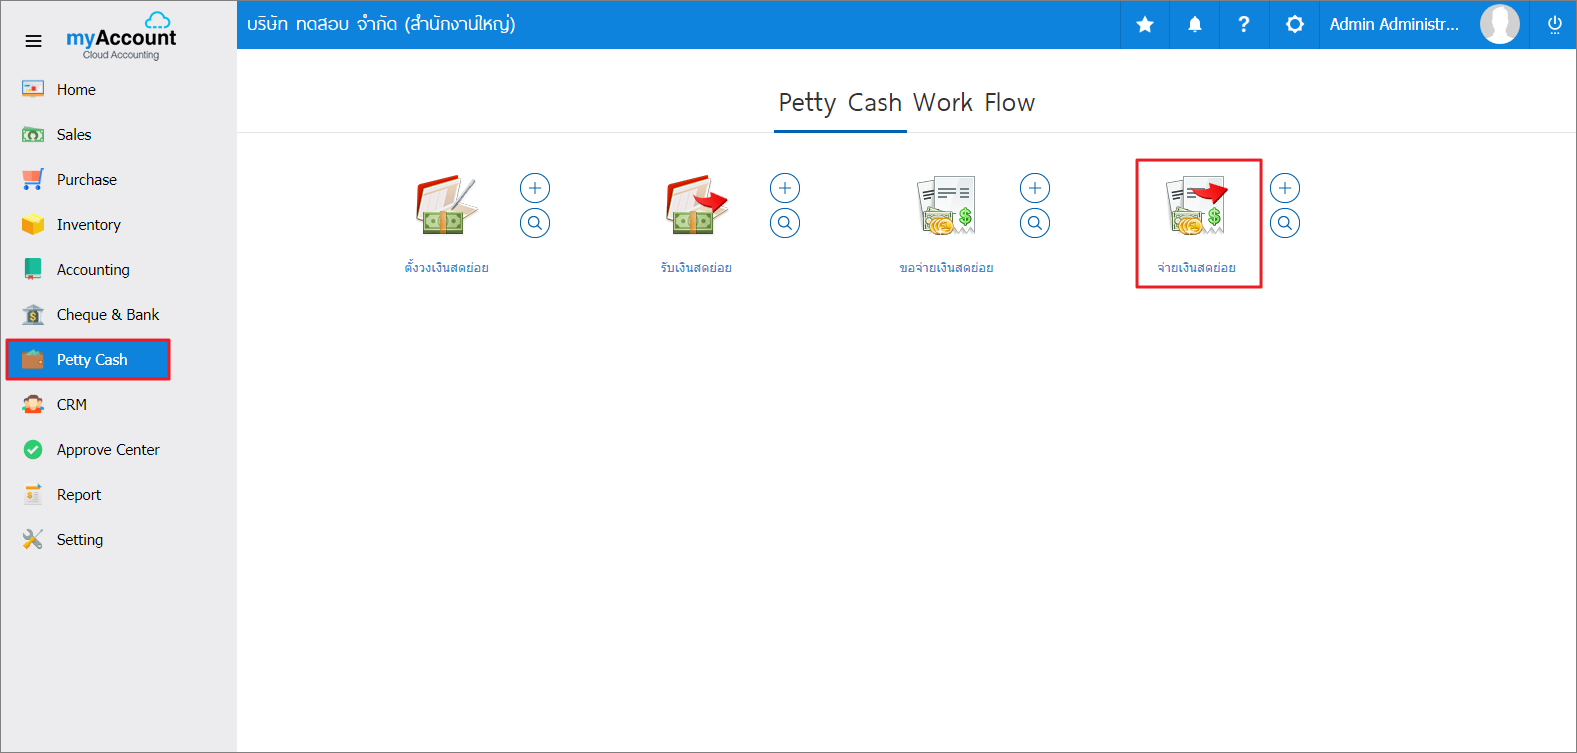Go to the Inventory module

pyautogui.click(x=89, y=225)
